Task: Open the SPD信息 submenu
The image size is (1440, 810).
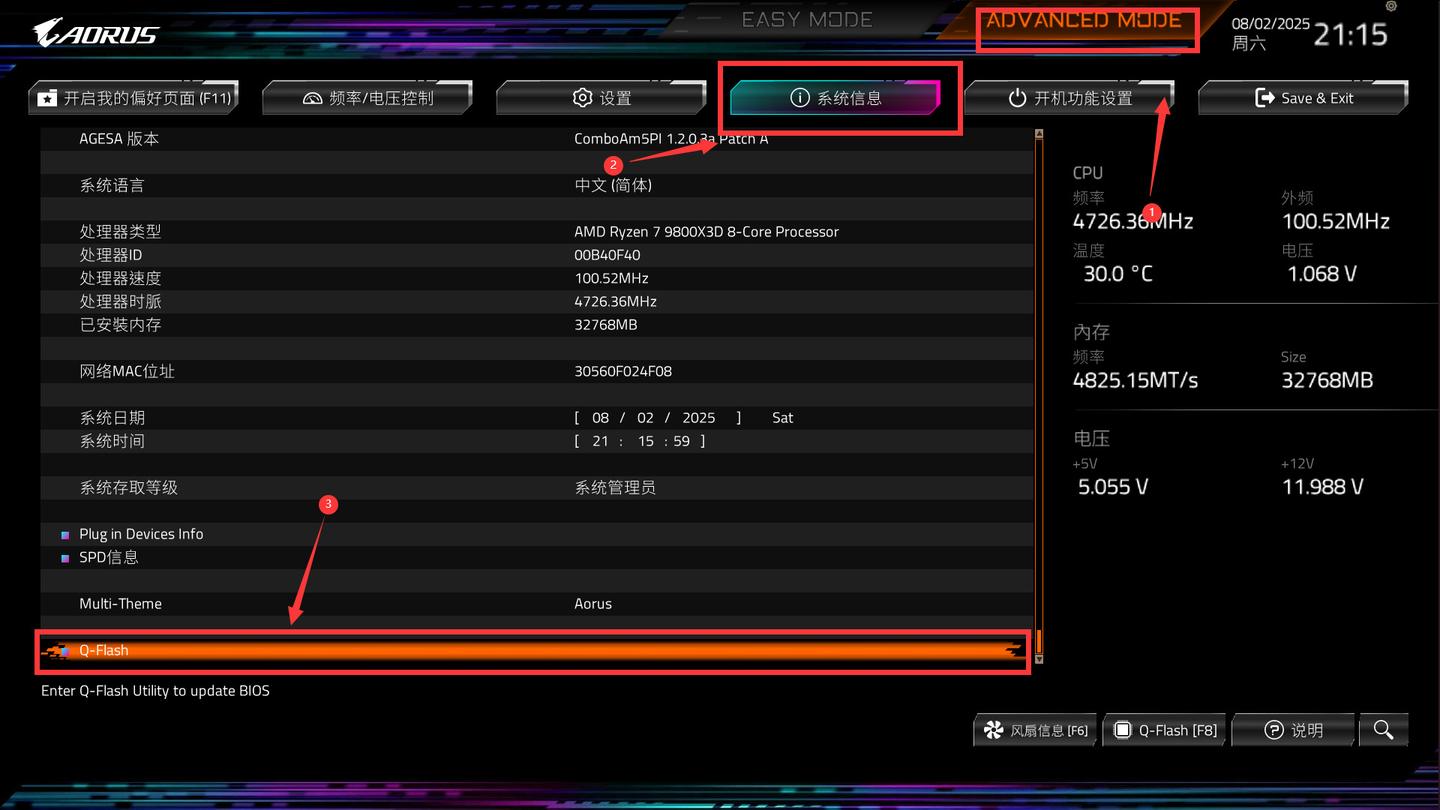Action: point(109,557)
